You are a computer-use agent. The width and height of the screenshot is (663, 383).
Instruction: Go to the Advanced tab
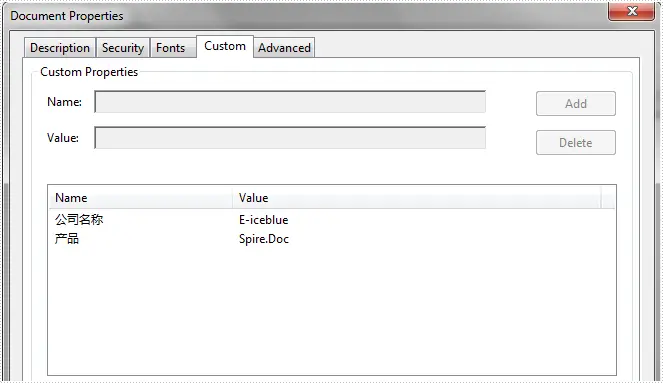click(x=284, y=48)
